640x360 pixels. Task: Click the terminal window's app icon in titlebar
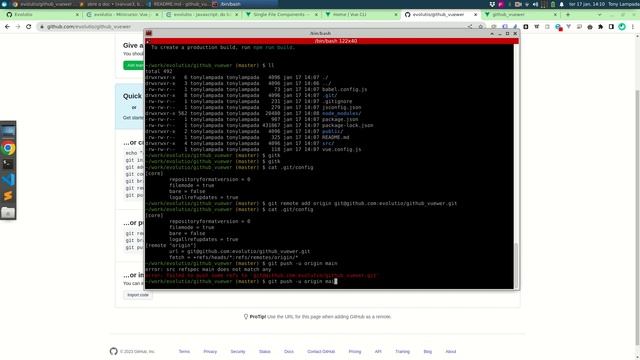149,33
